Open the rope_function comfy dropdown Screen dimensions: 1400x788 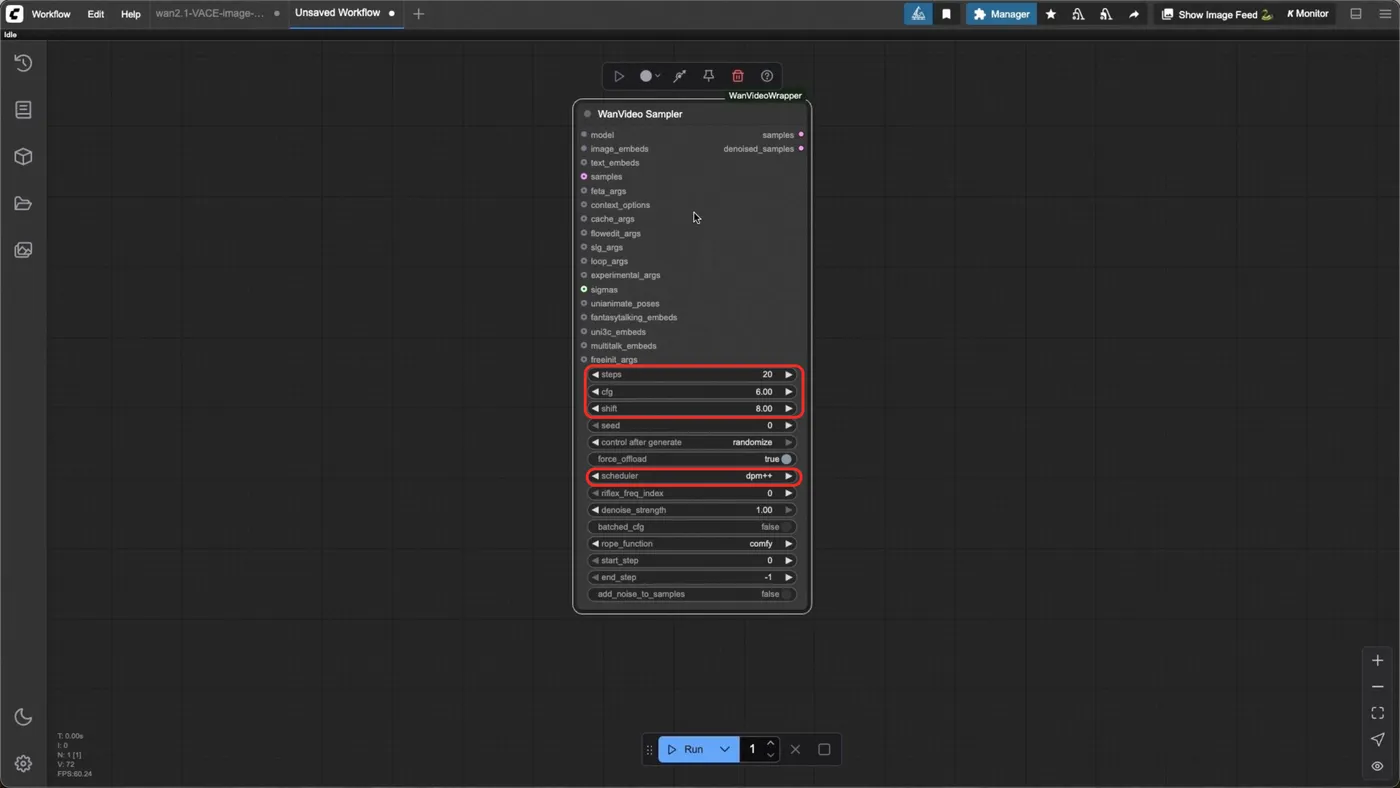[692, 544]
